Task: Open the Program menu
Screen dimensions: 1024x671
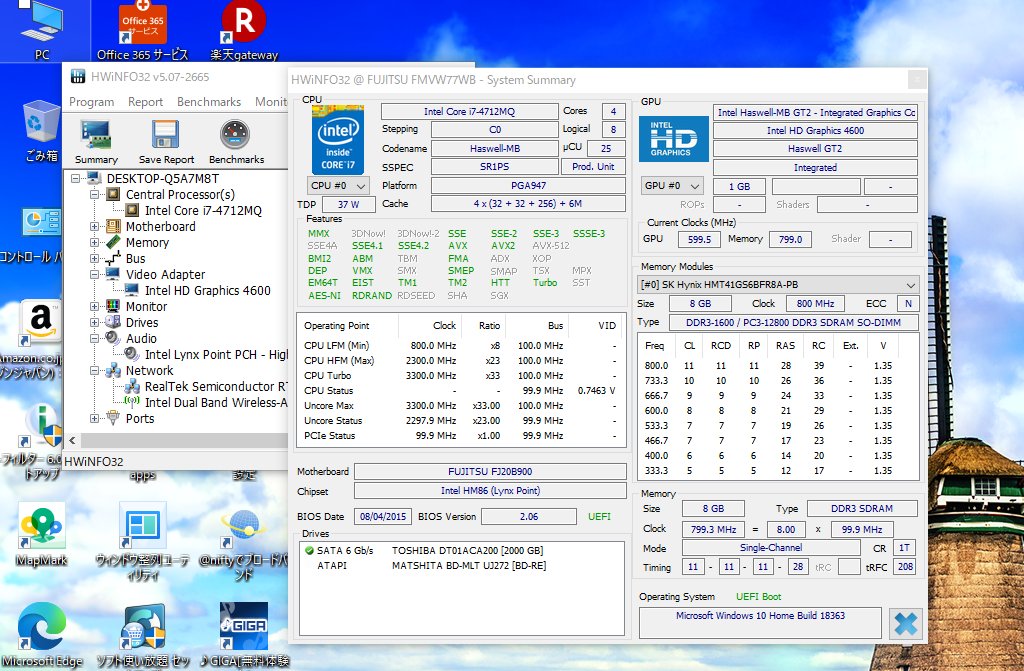Action: click(x=91, y=102)
